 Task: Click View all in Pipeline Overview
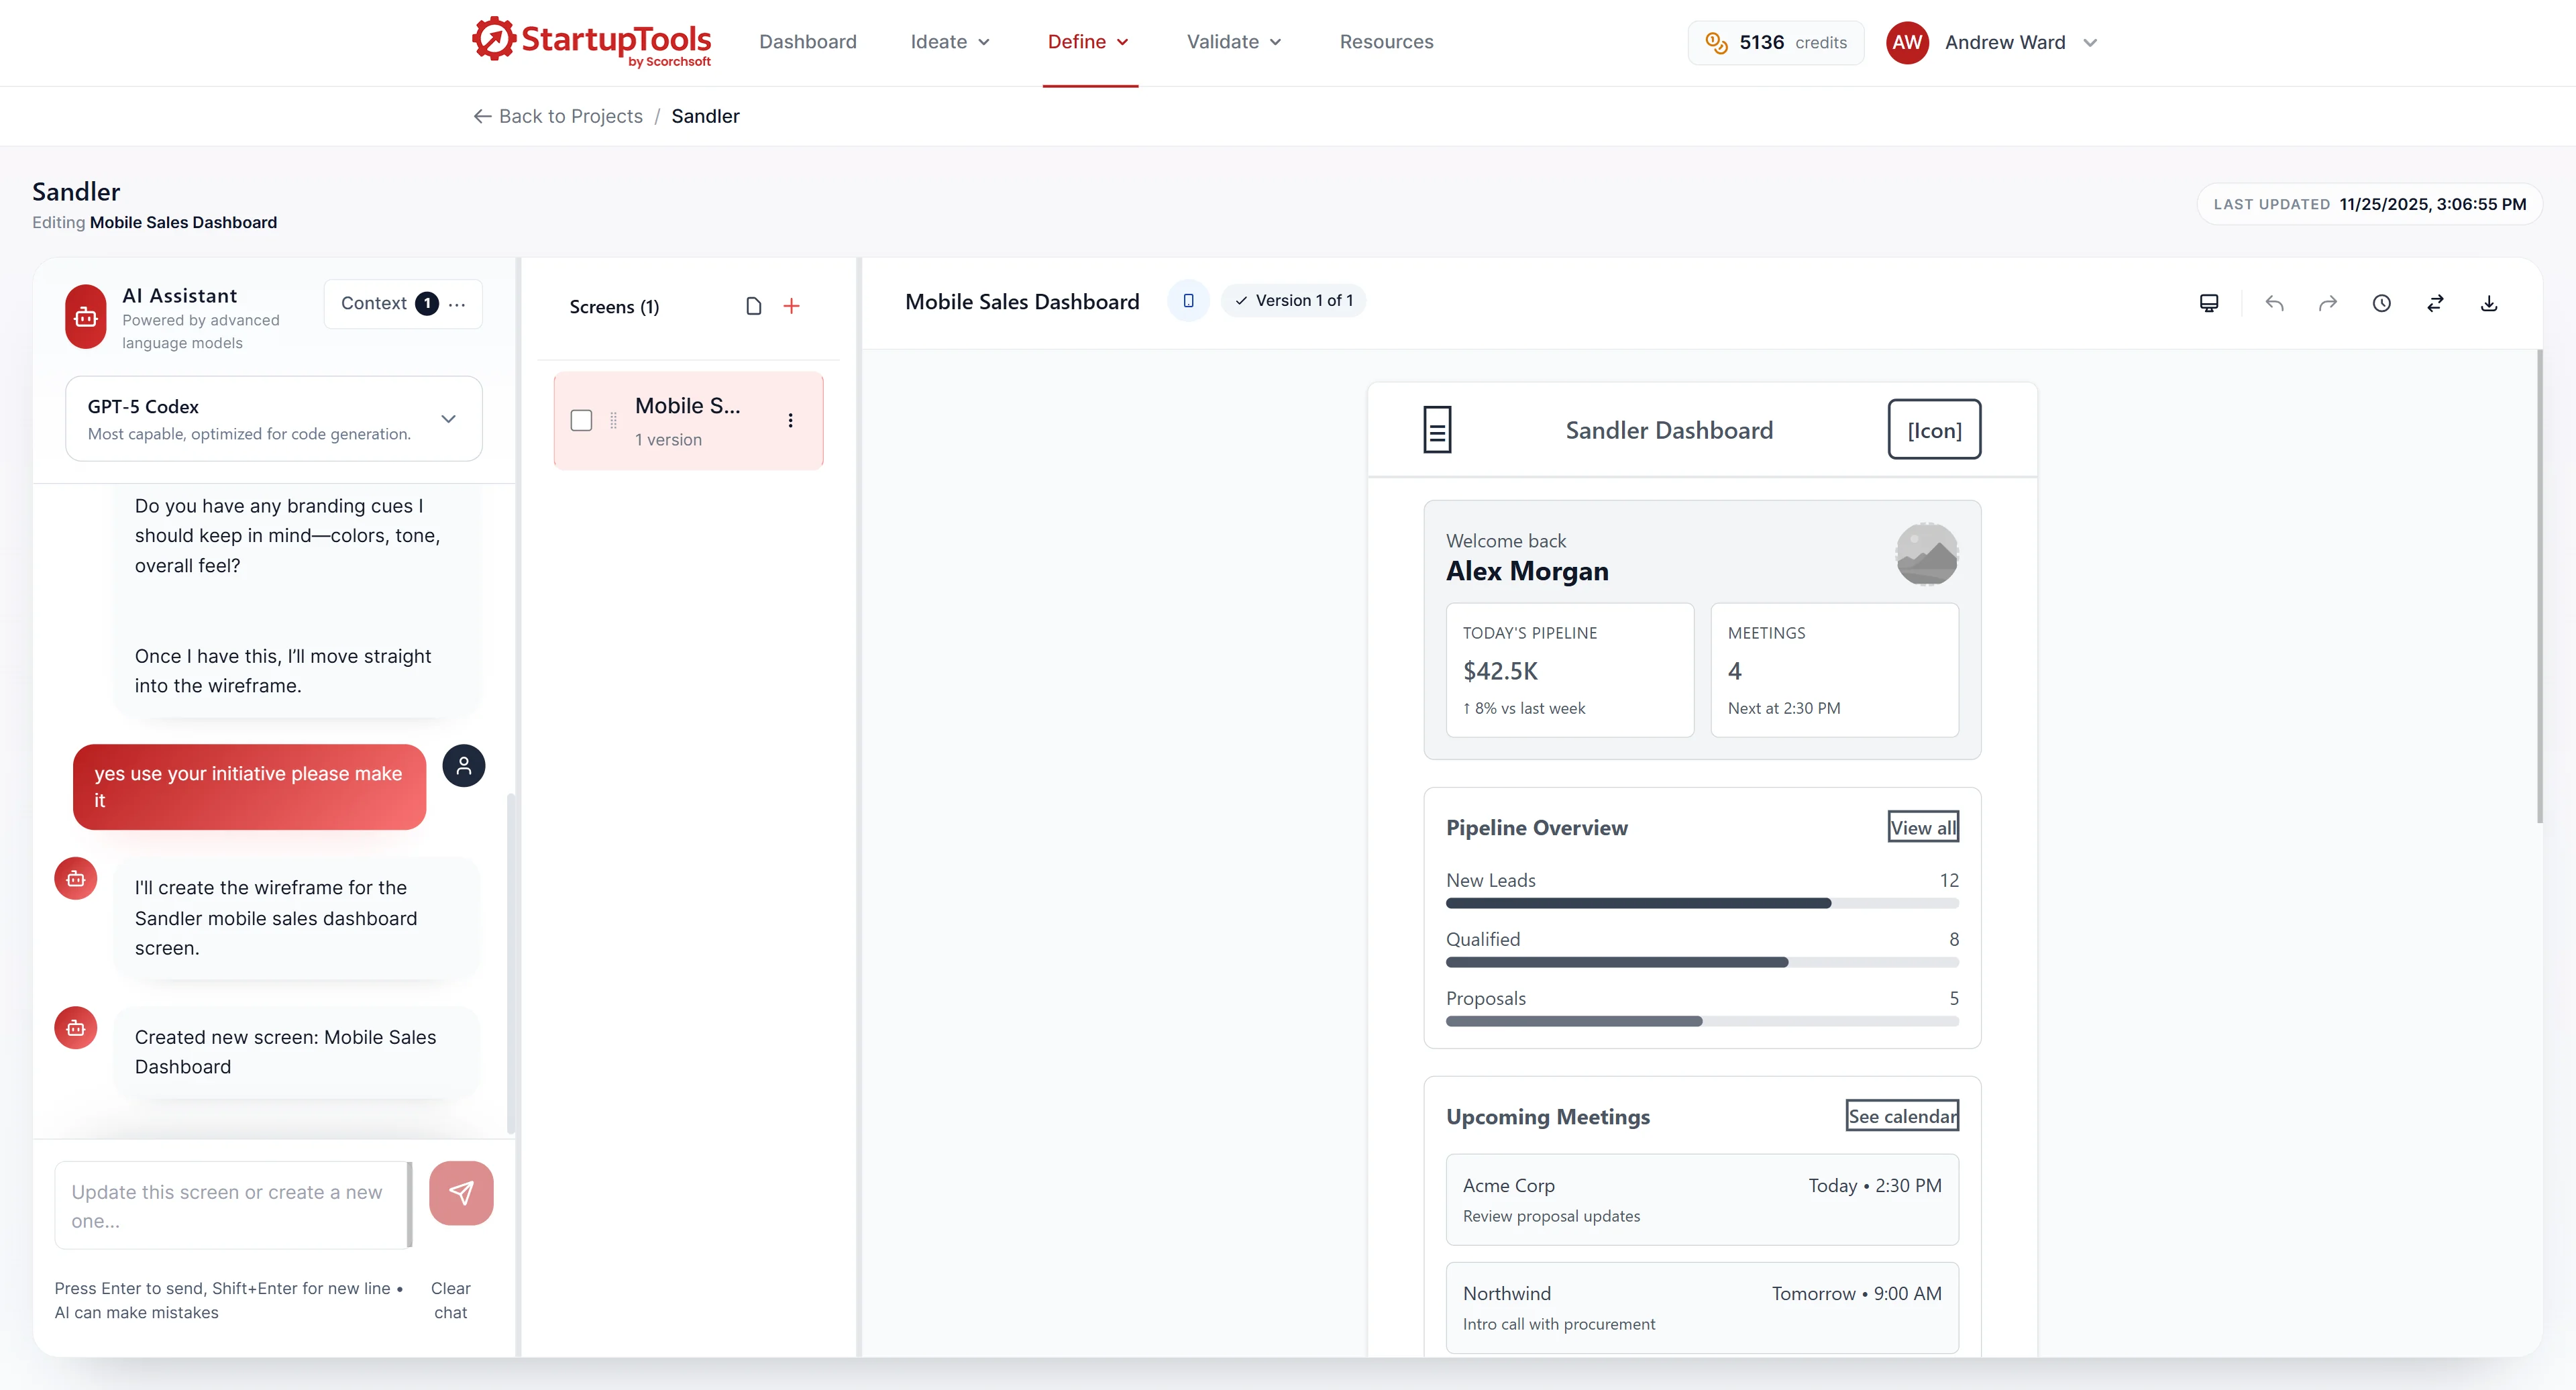[x=1922, y=827]
